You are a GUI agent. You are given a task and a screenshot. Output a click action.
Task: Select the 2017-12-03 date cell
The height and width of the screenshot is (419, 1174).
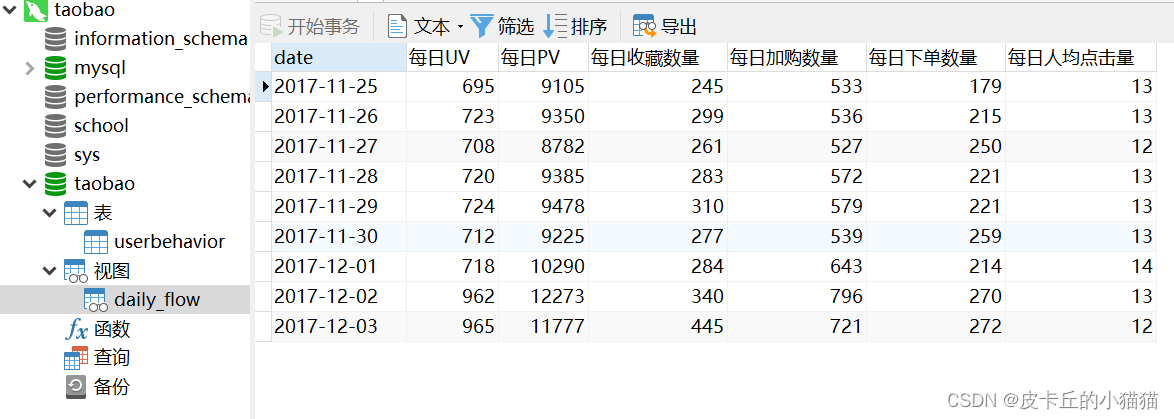click(338, 326)
